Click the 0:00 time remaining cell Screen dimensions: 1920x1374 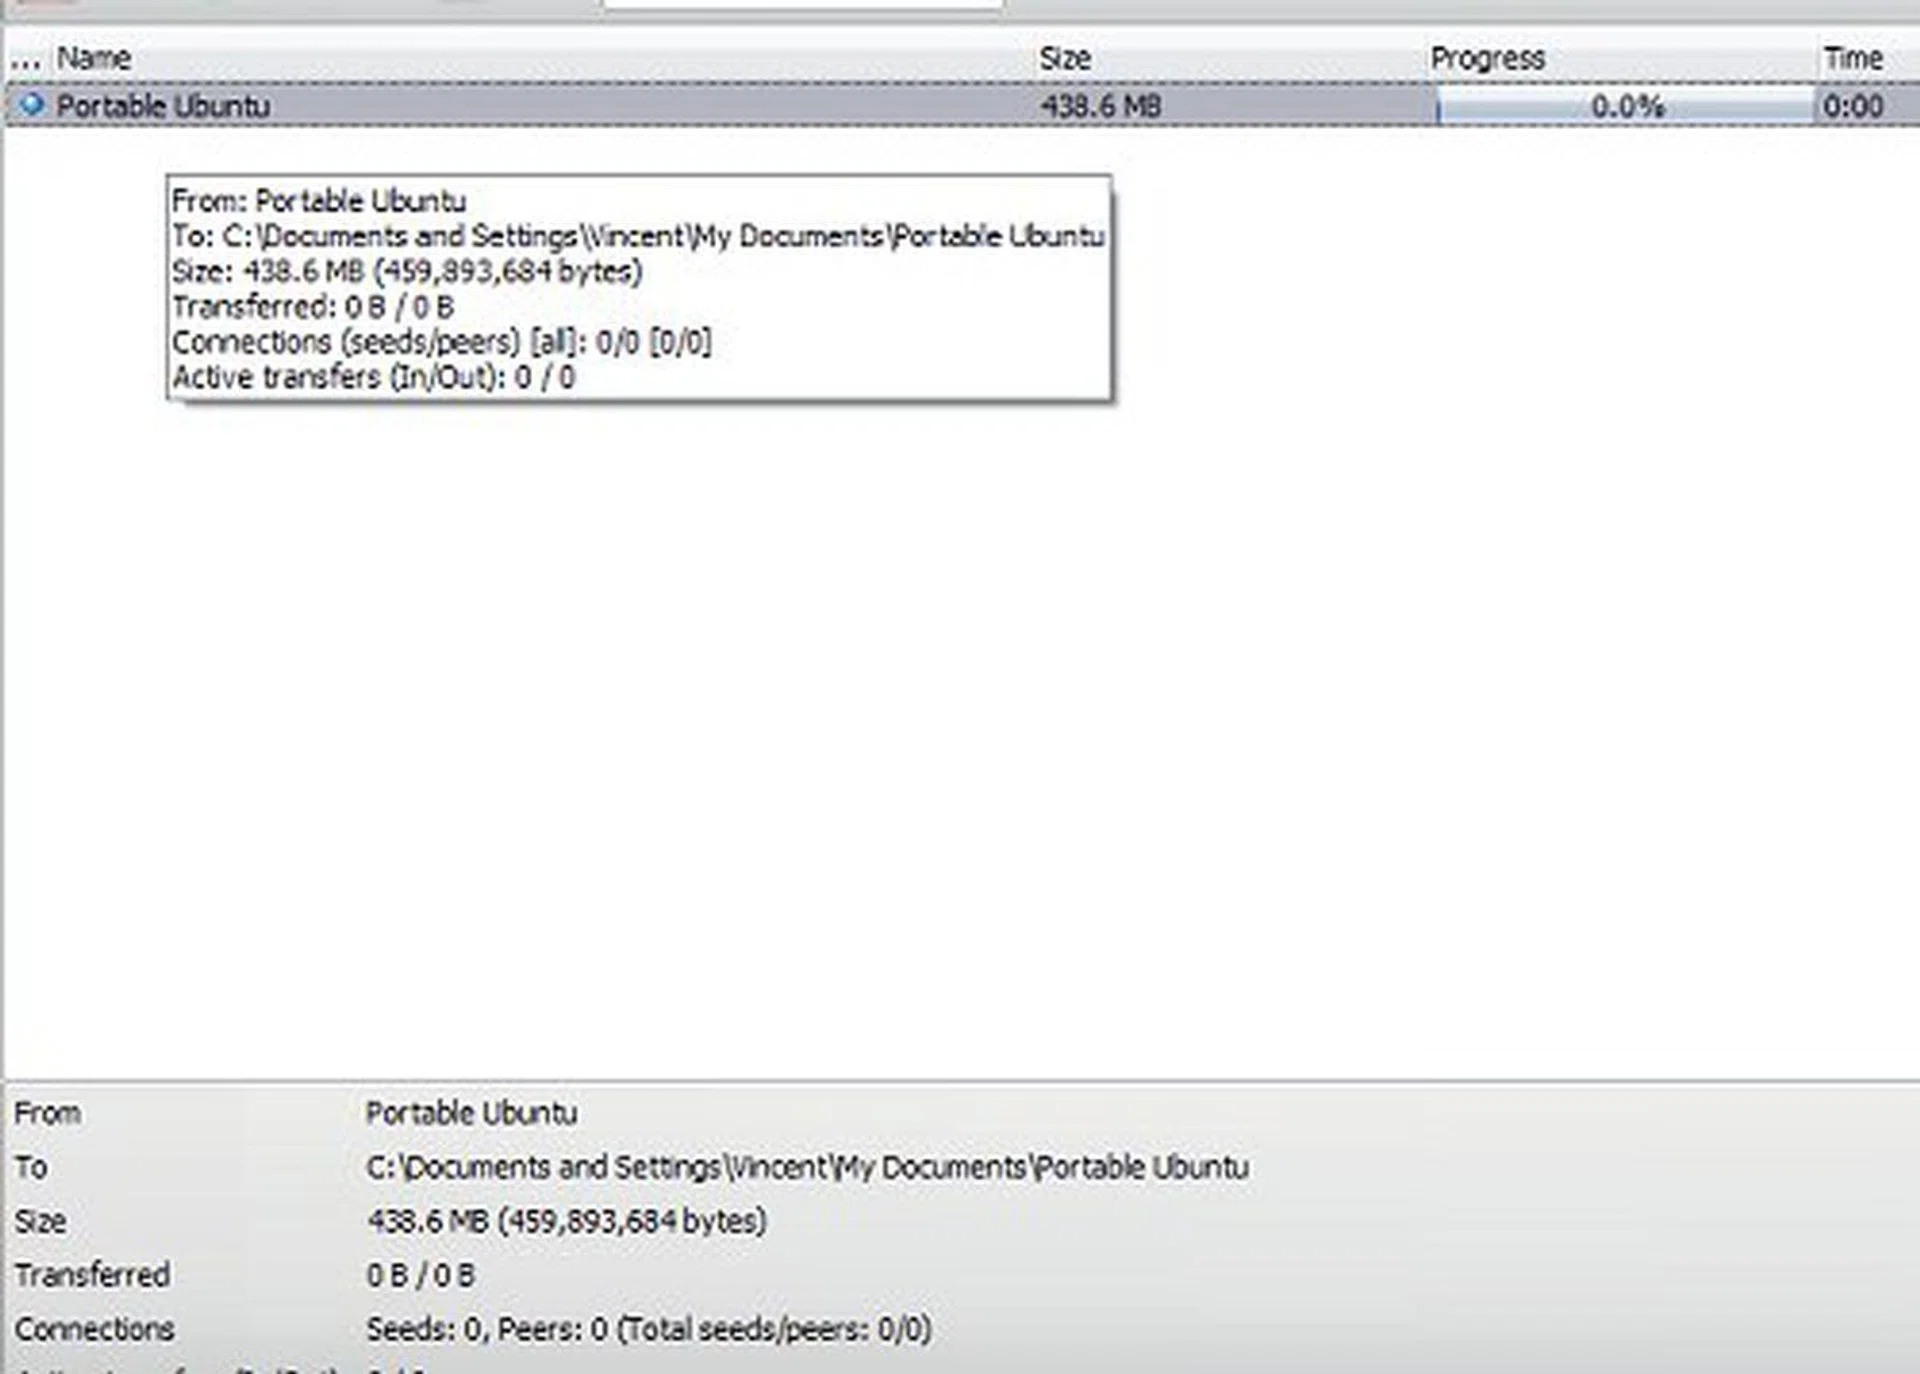click(1853, 106)
